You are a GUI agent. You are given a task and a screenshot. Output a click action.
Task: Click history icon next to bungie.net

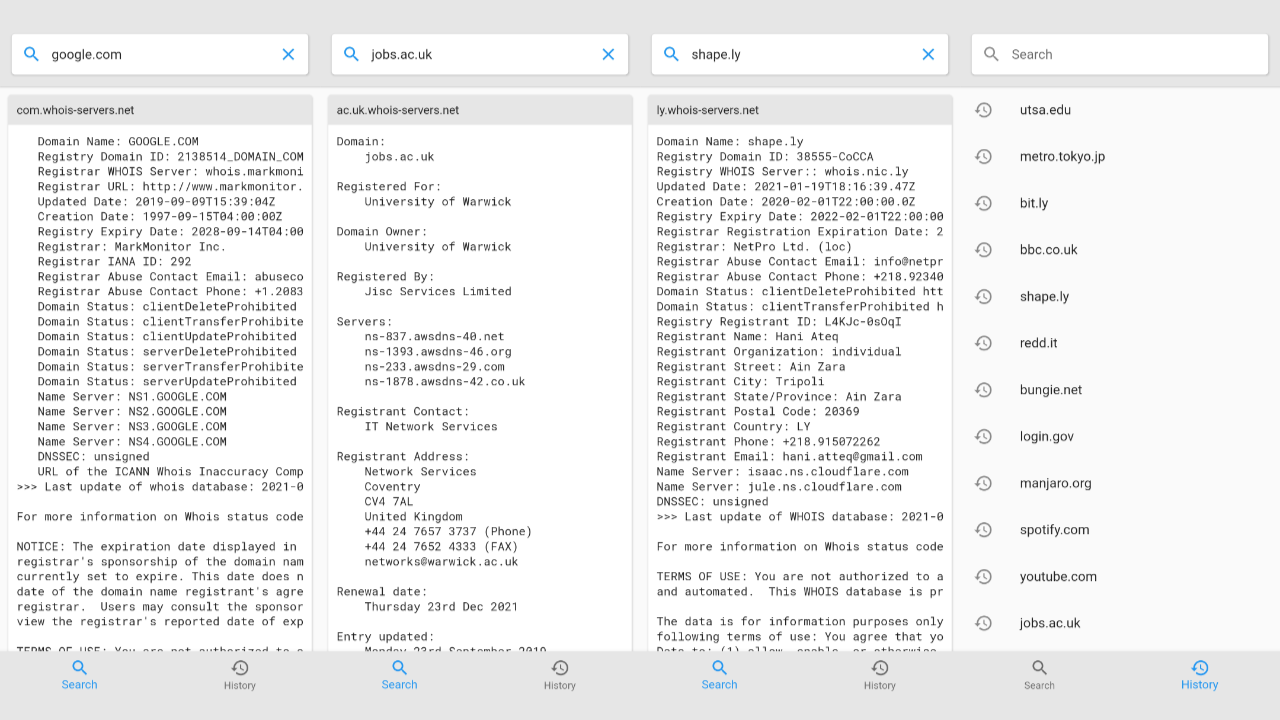pyautogui.click(x=983, y=390)
